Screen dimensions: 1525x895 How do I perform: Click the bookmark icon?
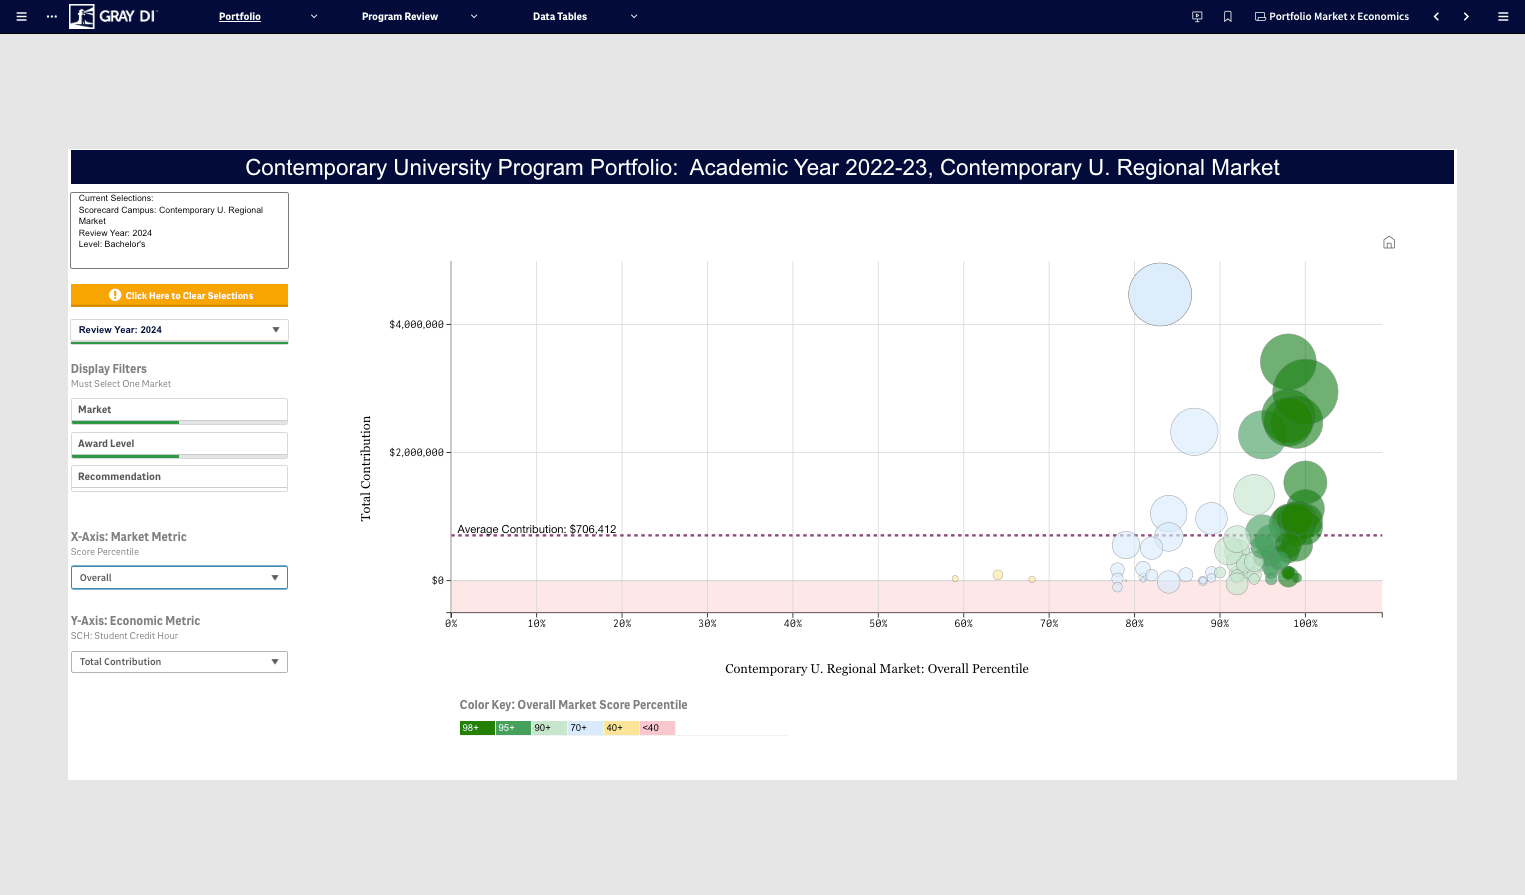(x=1228, y=17)
